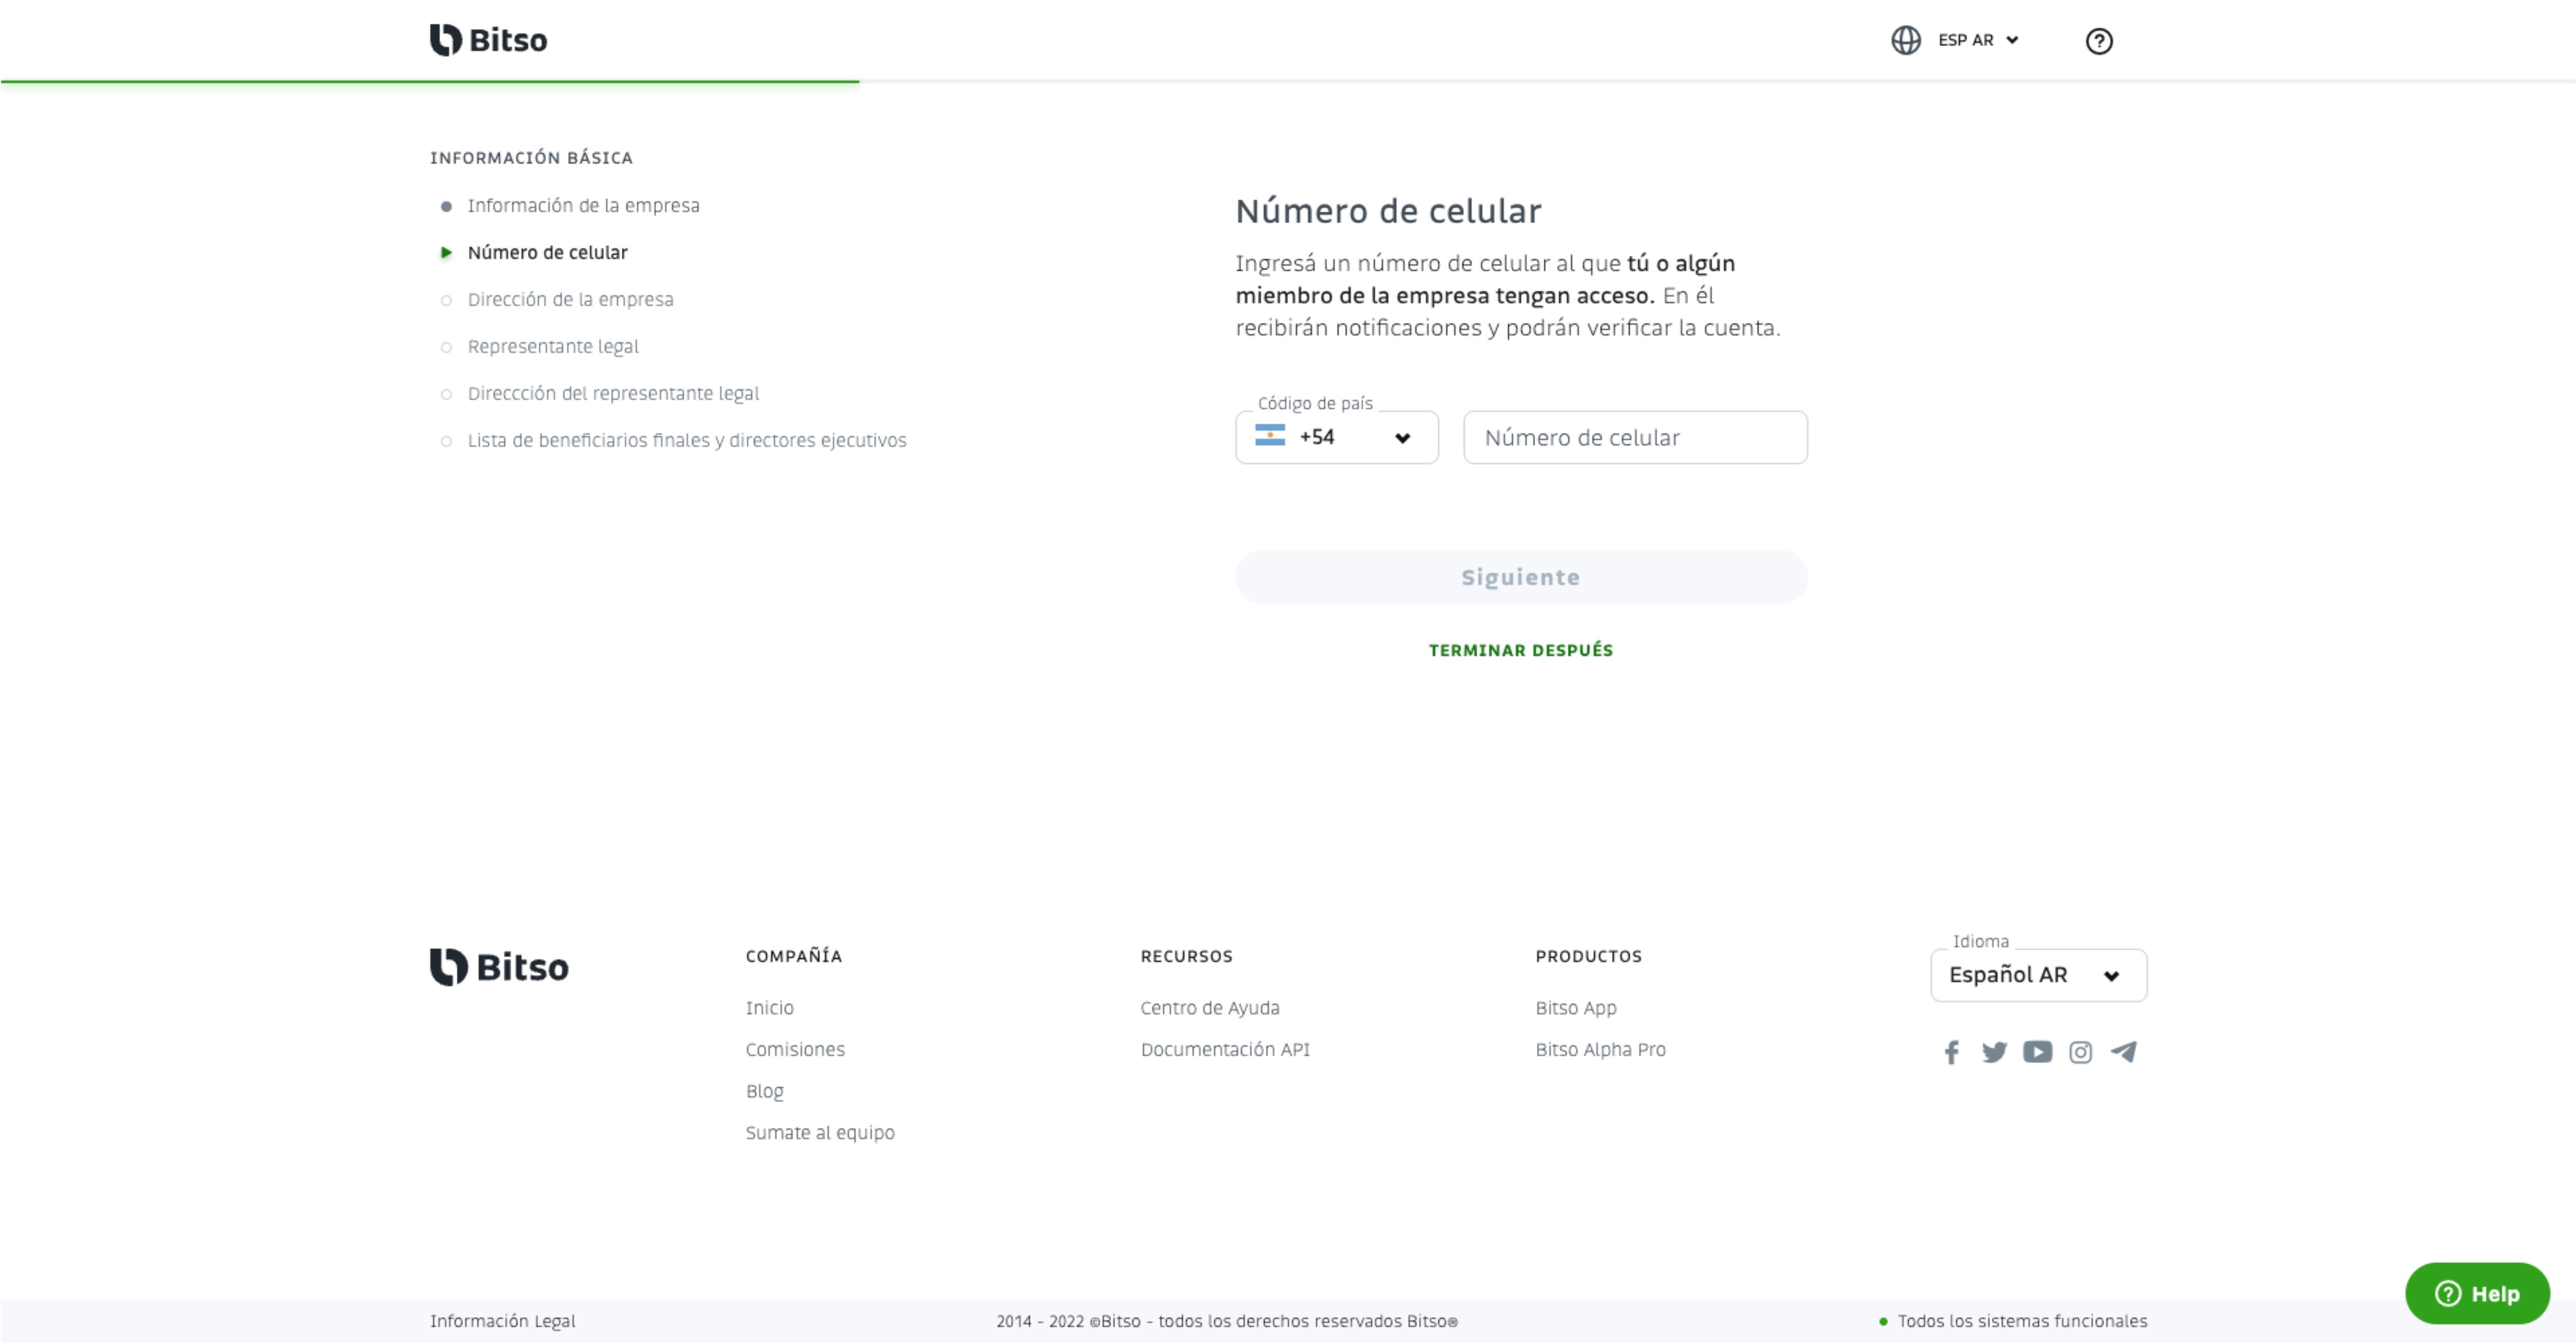Image resolution: width=2576 pixels, height=1343 pixels.
Task: Select 'Dirección de la empresa' step
Action: point(570,299)
